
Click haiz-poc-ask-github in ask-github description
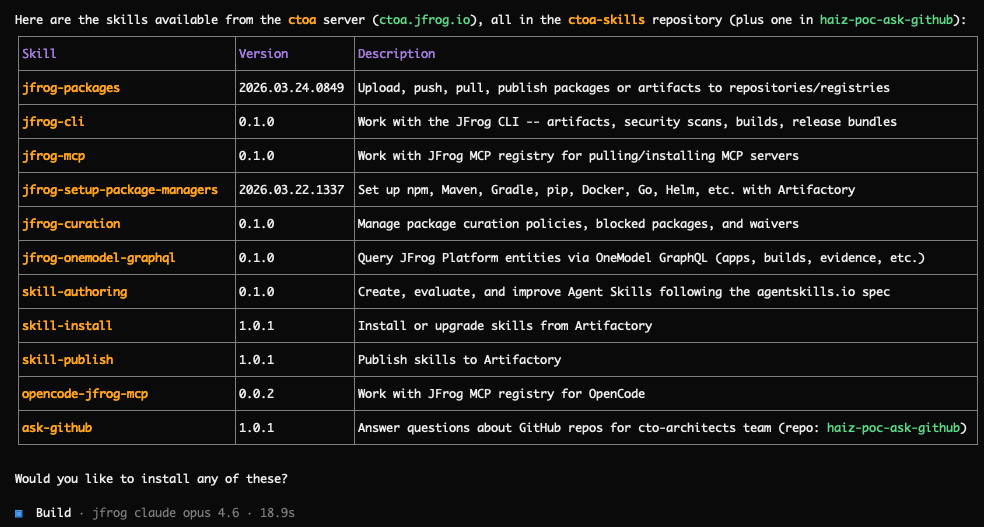tap(894, 428)
